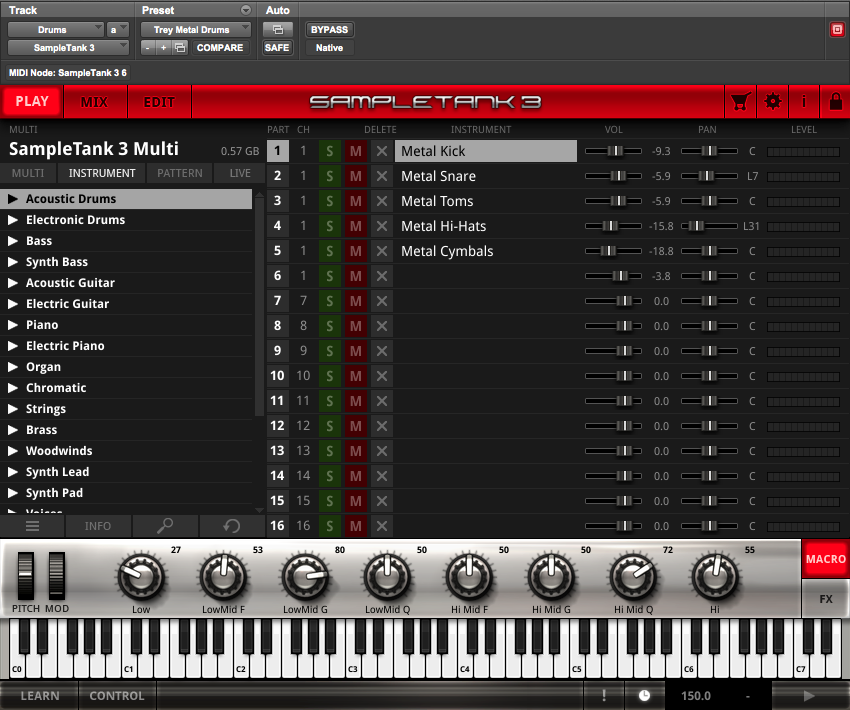The image size is (850, 710).
Task: Click the exclamation panic icon
Action: (604, 695)
